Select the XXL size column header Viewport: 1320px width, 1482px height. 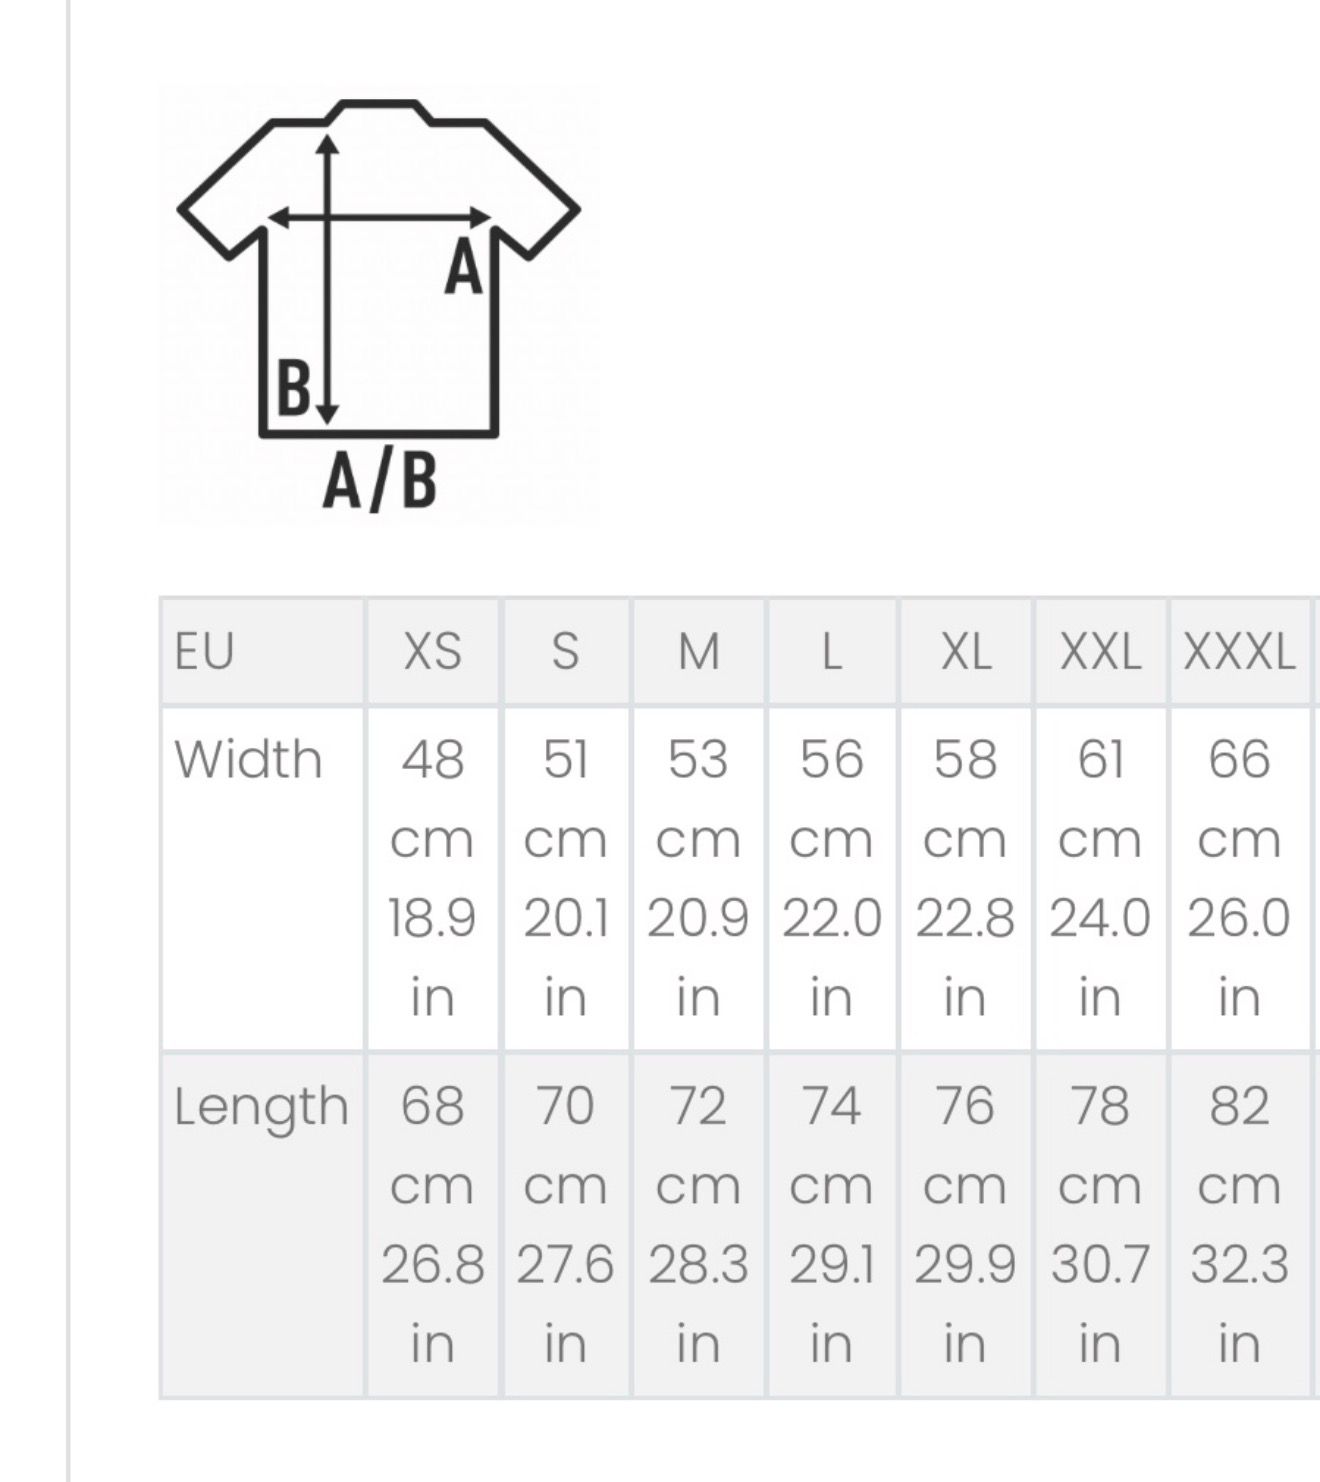tap(1100, 652)
